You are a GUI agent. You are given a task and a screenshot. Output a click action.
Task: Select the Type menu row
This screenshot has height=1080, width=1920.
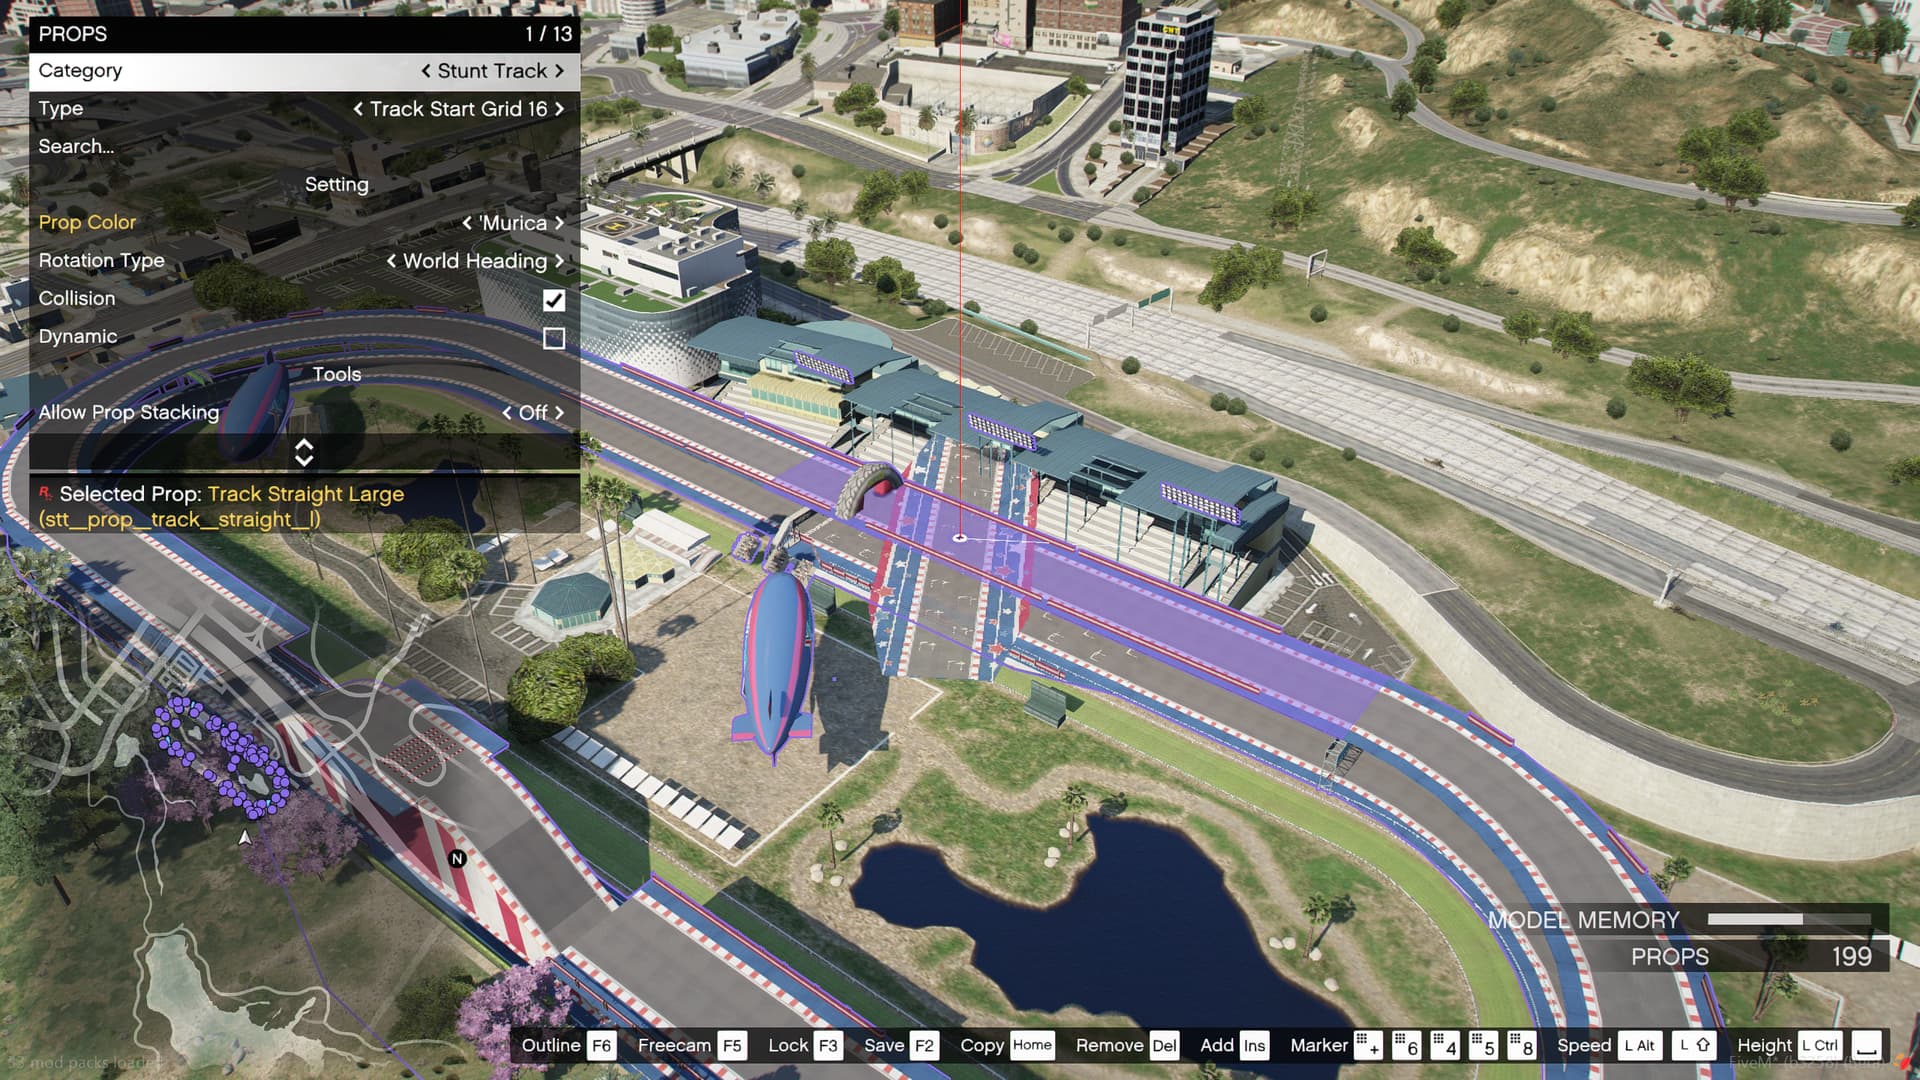click(304, 109)
